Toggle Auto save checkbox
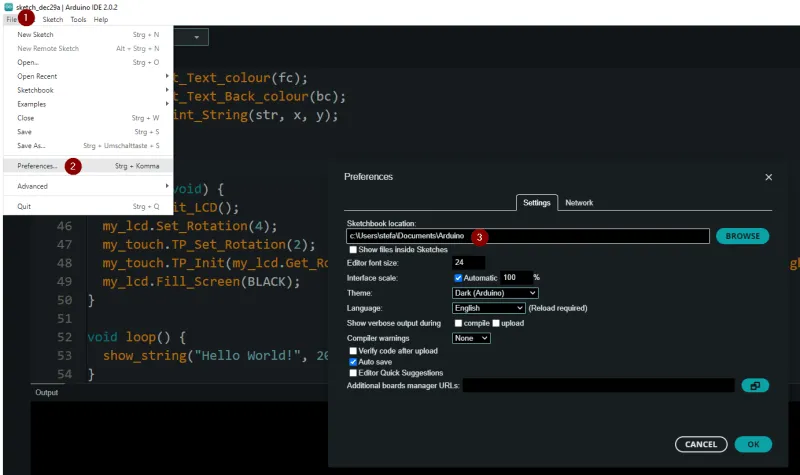 click(353, 362)
